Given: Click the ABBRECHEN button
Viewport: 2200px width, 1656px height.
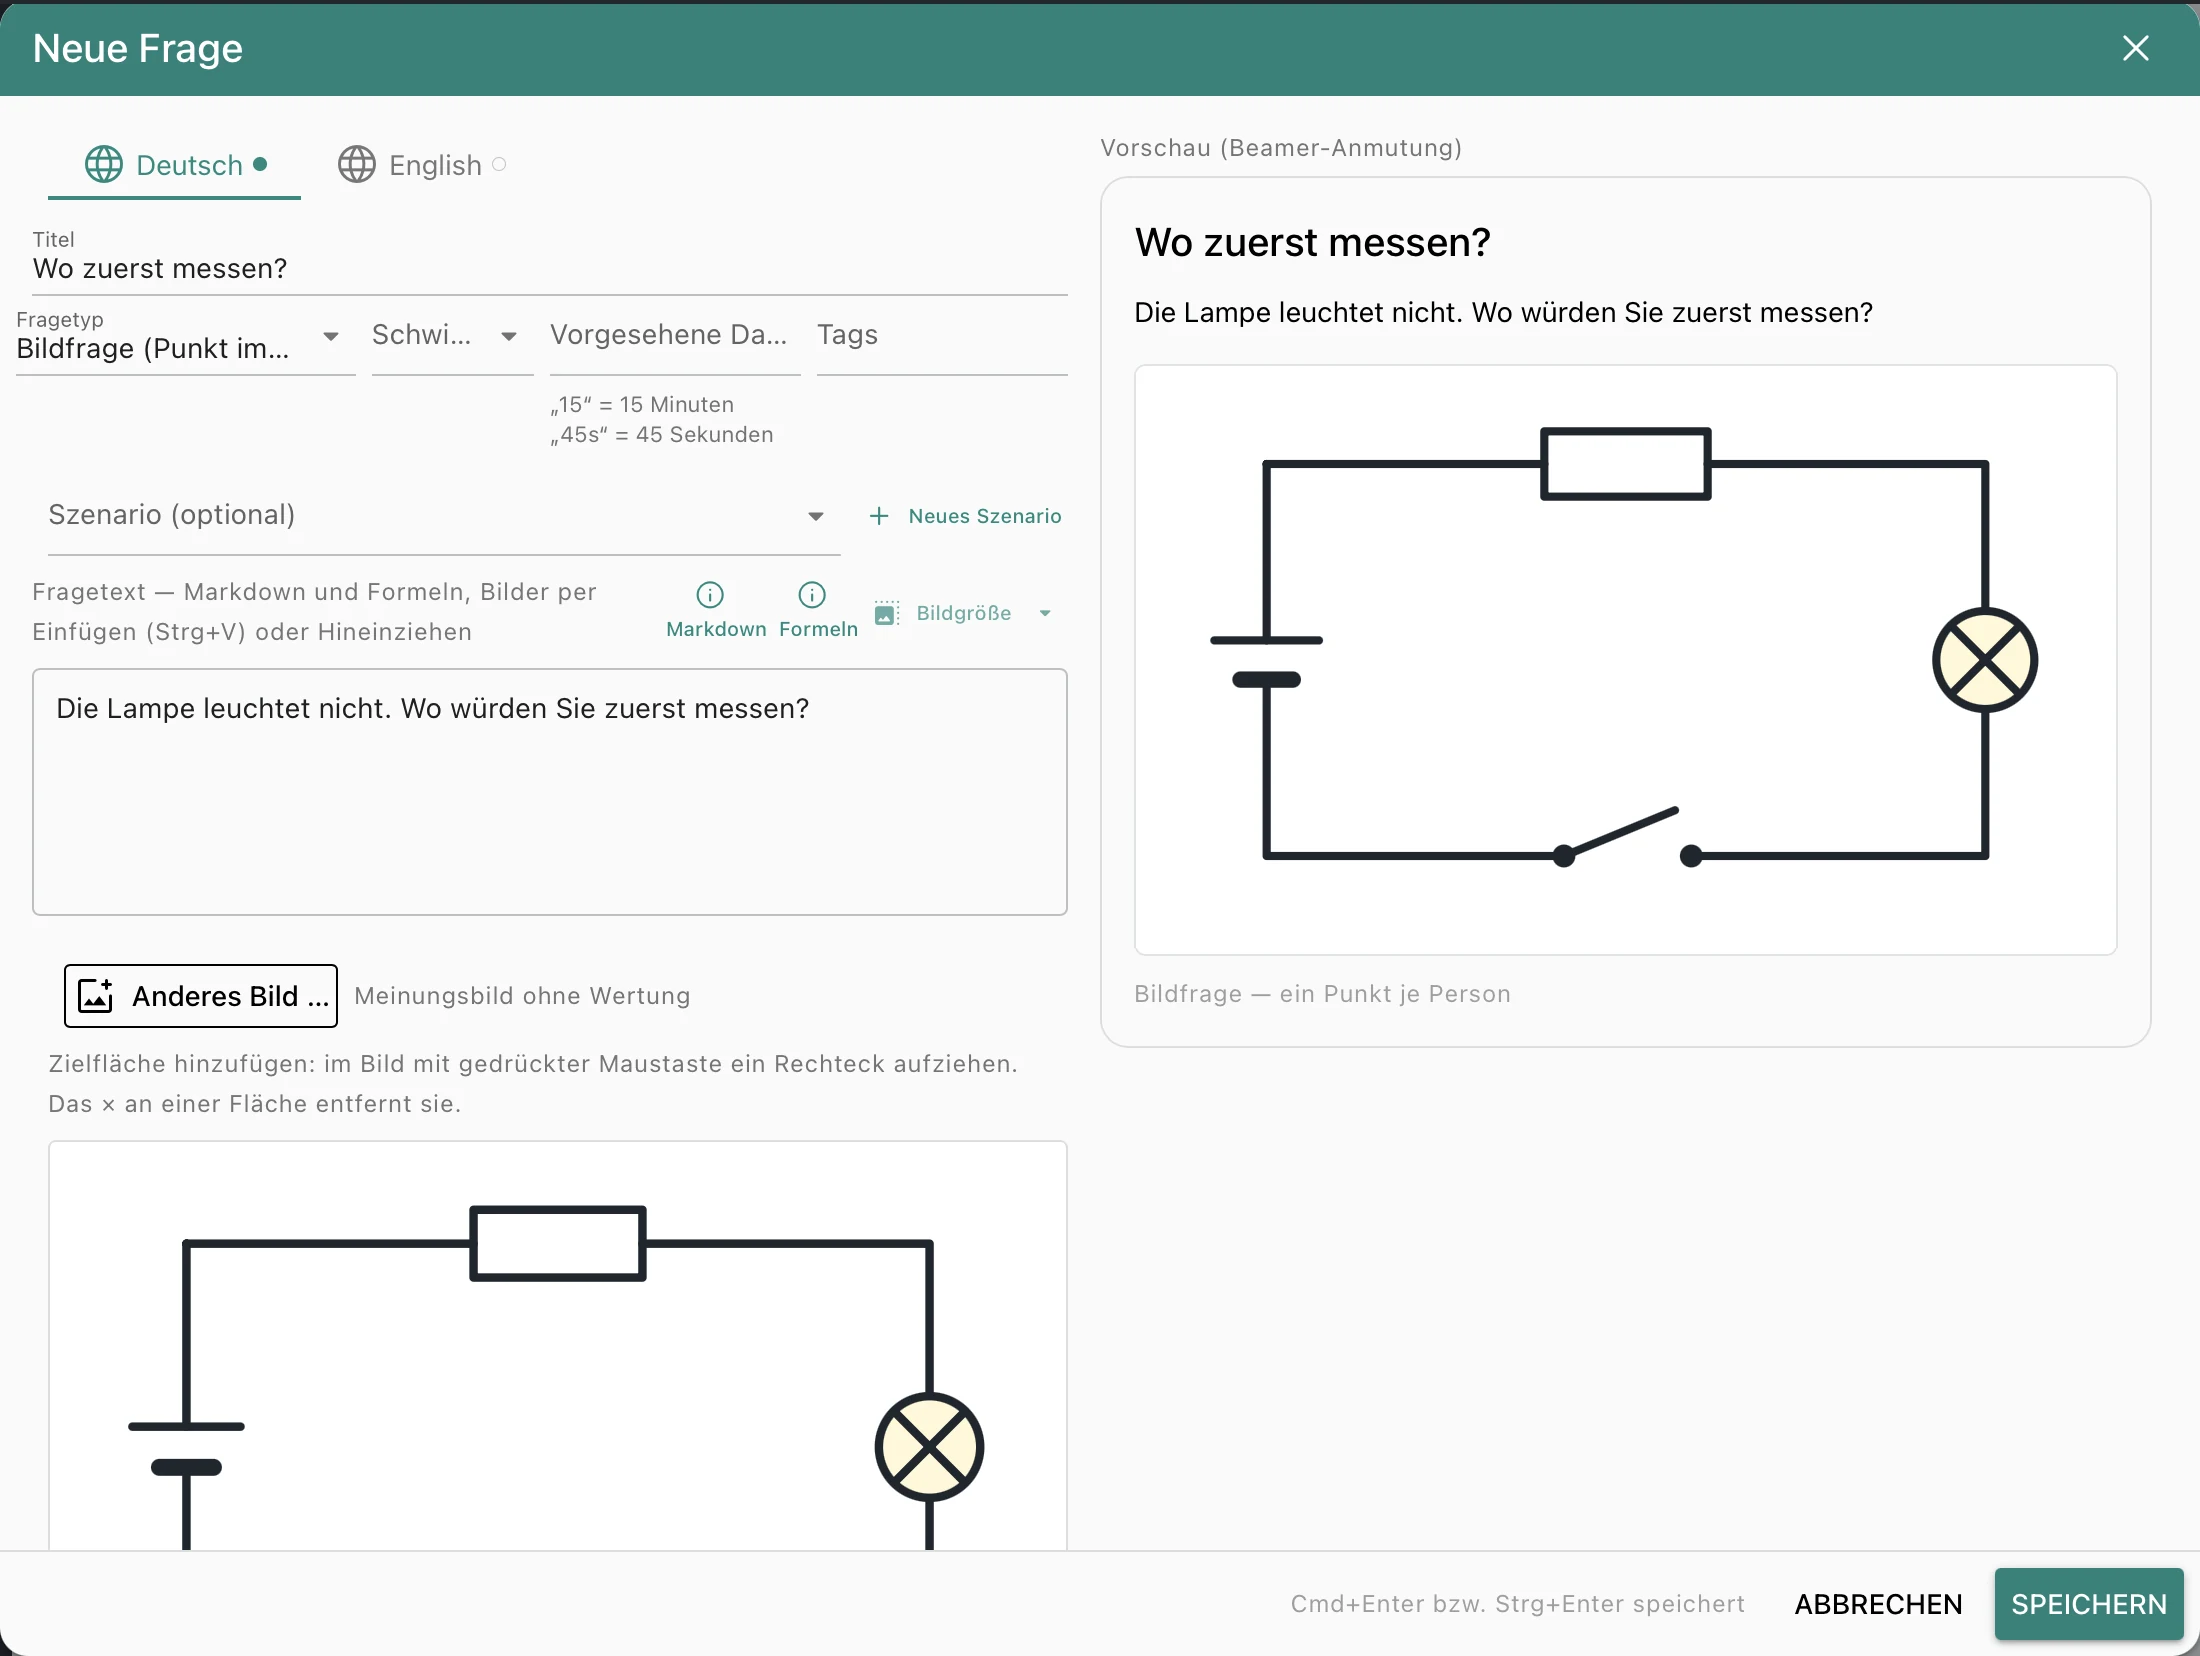Looking at the screenshot, I should tap(1878, 1604).
